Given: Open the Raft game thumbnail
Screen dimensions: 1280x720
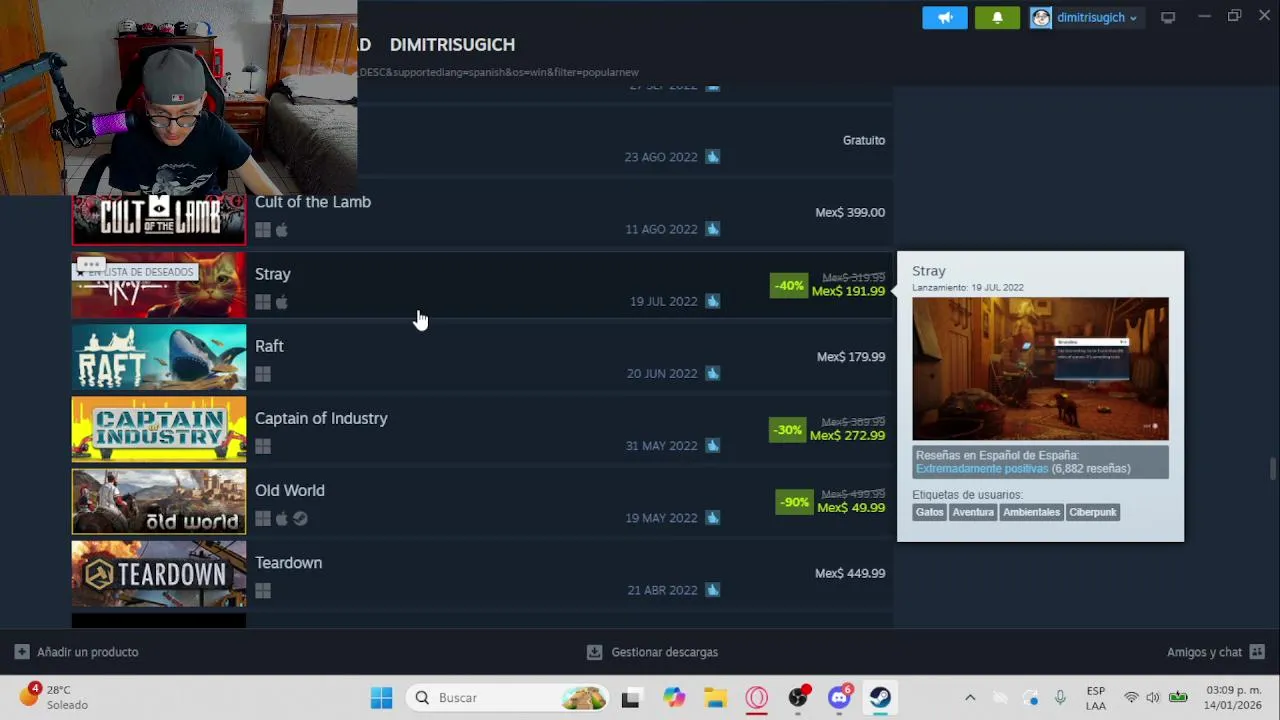Looking at the screenshot, I should [x=159, y=357].
